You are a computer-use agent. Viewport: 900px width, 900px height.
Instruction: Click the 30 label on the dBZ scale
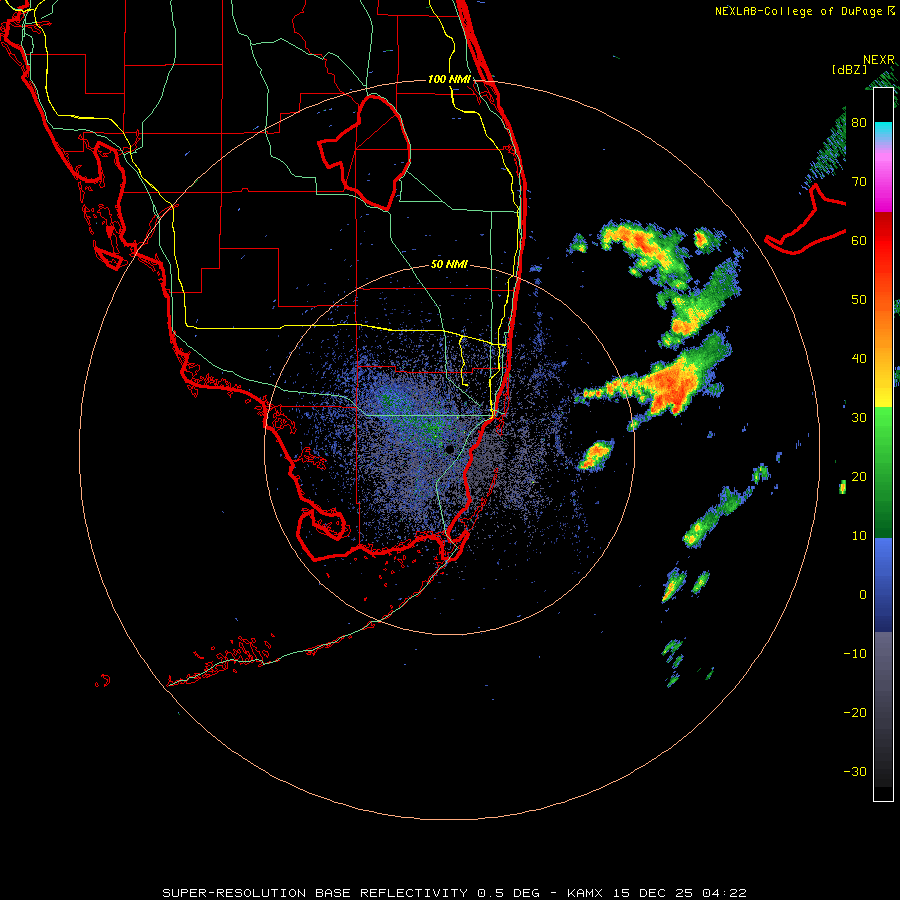tap(859, 418)
